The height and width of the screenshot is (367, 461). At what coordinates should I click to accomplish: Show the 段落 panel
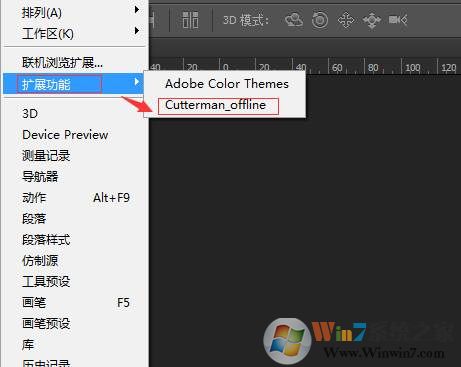coord(75,219)
